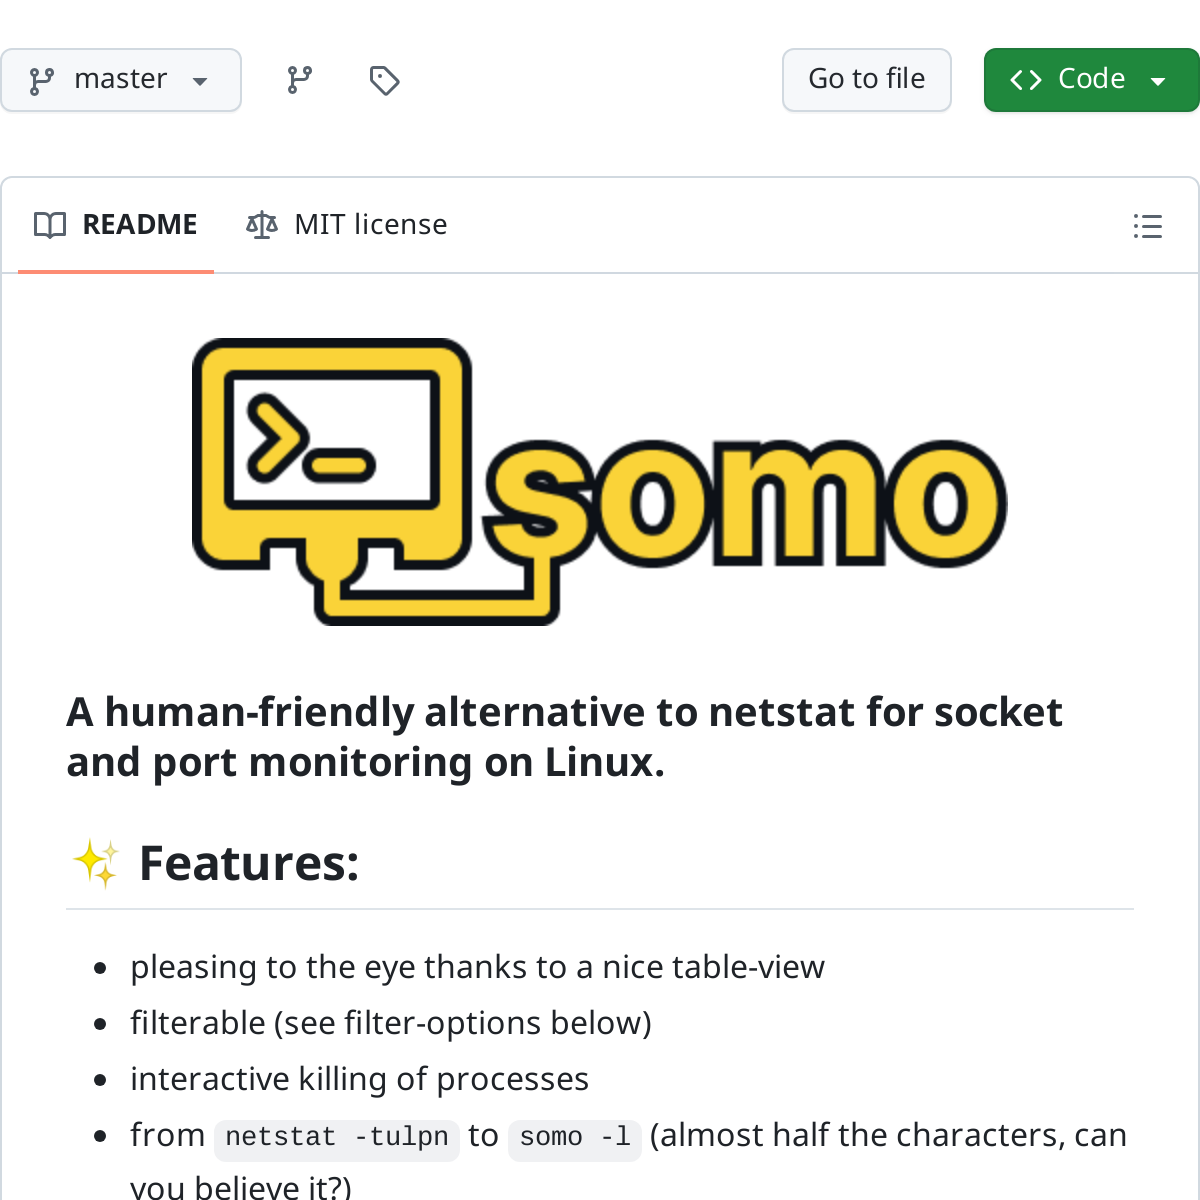Viewport: 1200px width, 1200px height.
Task: Click the git branch icon beside master
Action: (x=42, y=80)
